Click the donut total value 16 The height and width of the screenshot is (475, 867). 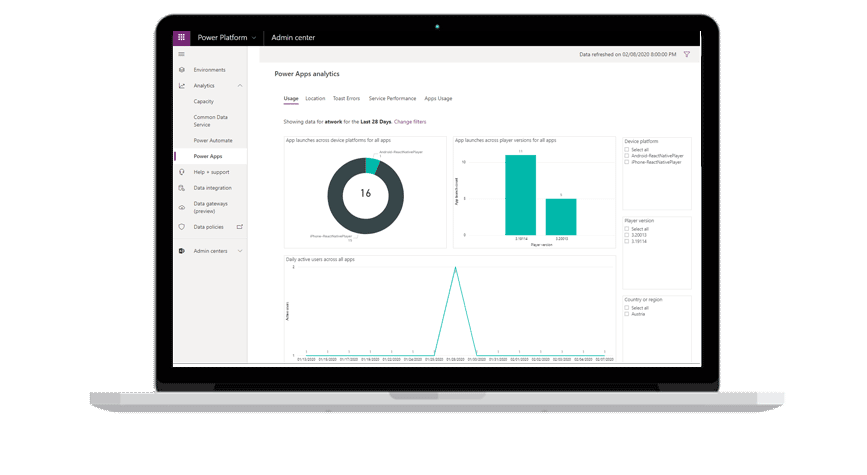(x=365, y=193)
